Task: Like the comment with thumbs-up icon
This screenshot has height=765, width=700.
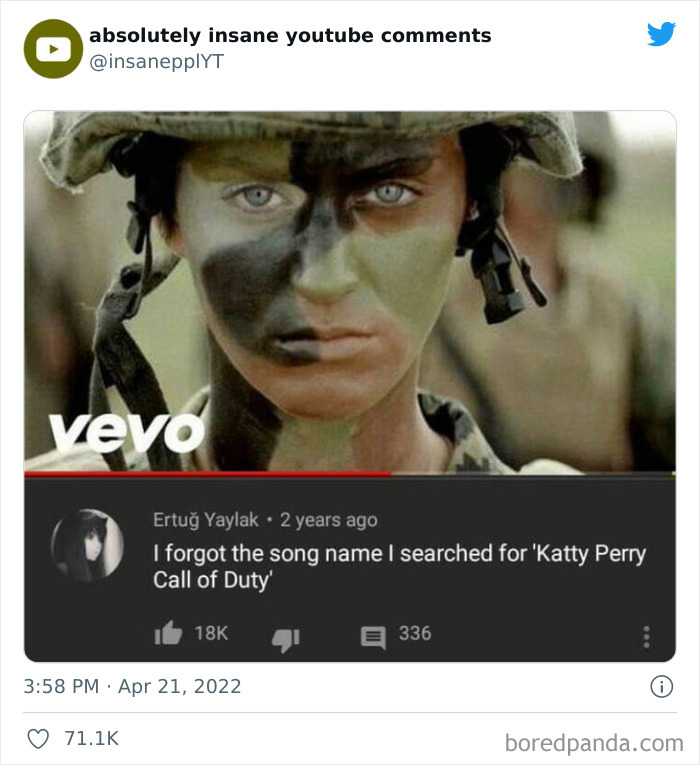Action: (x=167, y=633)
